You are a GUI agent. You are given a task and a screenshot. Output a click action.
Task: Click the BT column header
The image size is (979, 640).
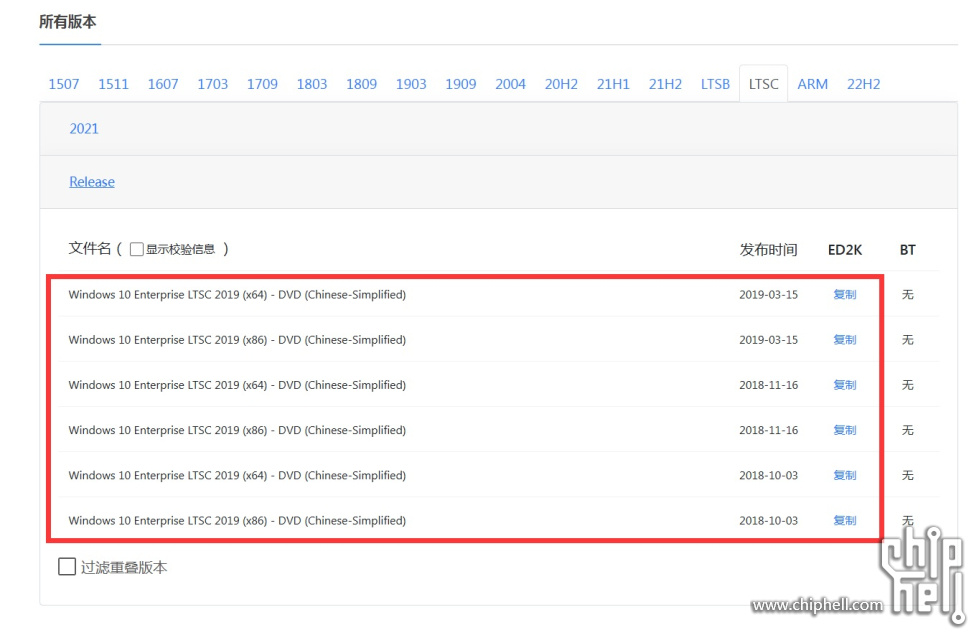pyautogui.click(x=908, y=250)
